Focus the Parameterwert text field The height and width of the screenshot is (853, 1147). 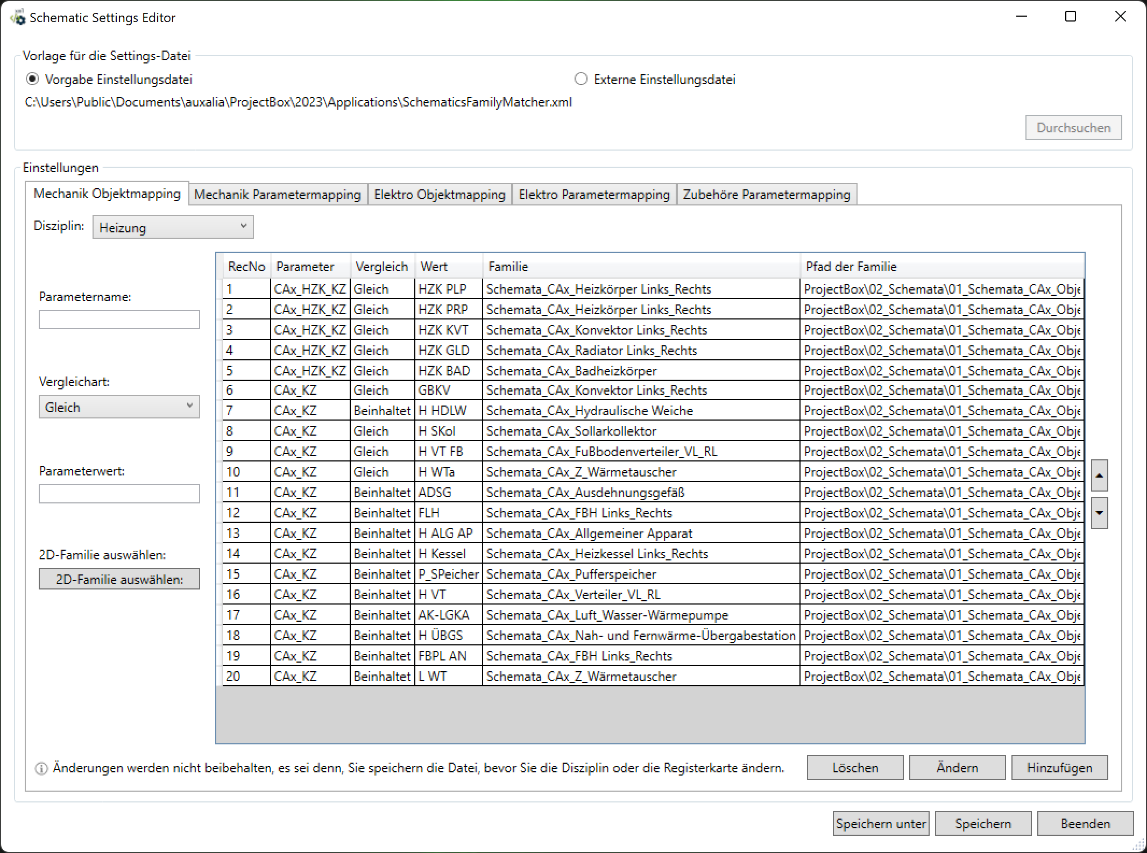click(119, 494)
